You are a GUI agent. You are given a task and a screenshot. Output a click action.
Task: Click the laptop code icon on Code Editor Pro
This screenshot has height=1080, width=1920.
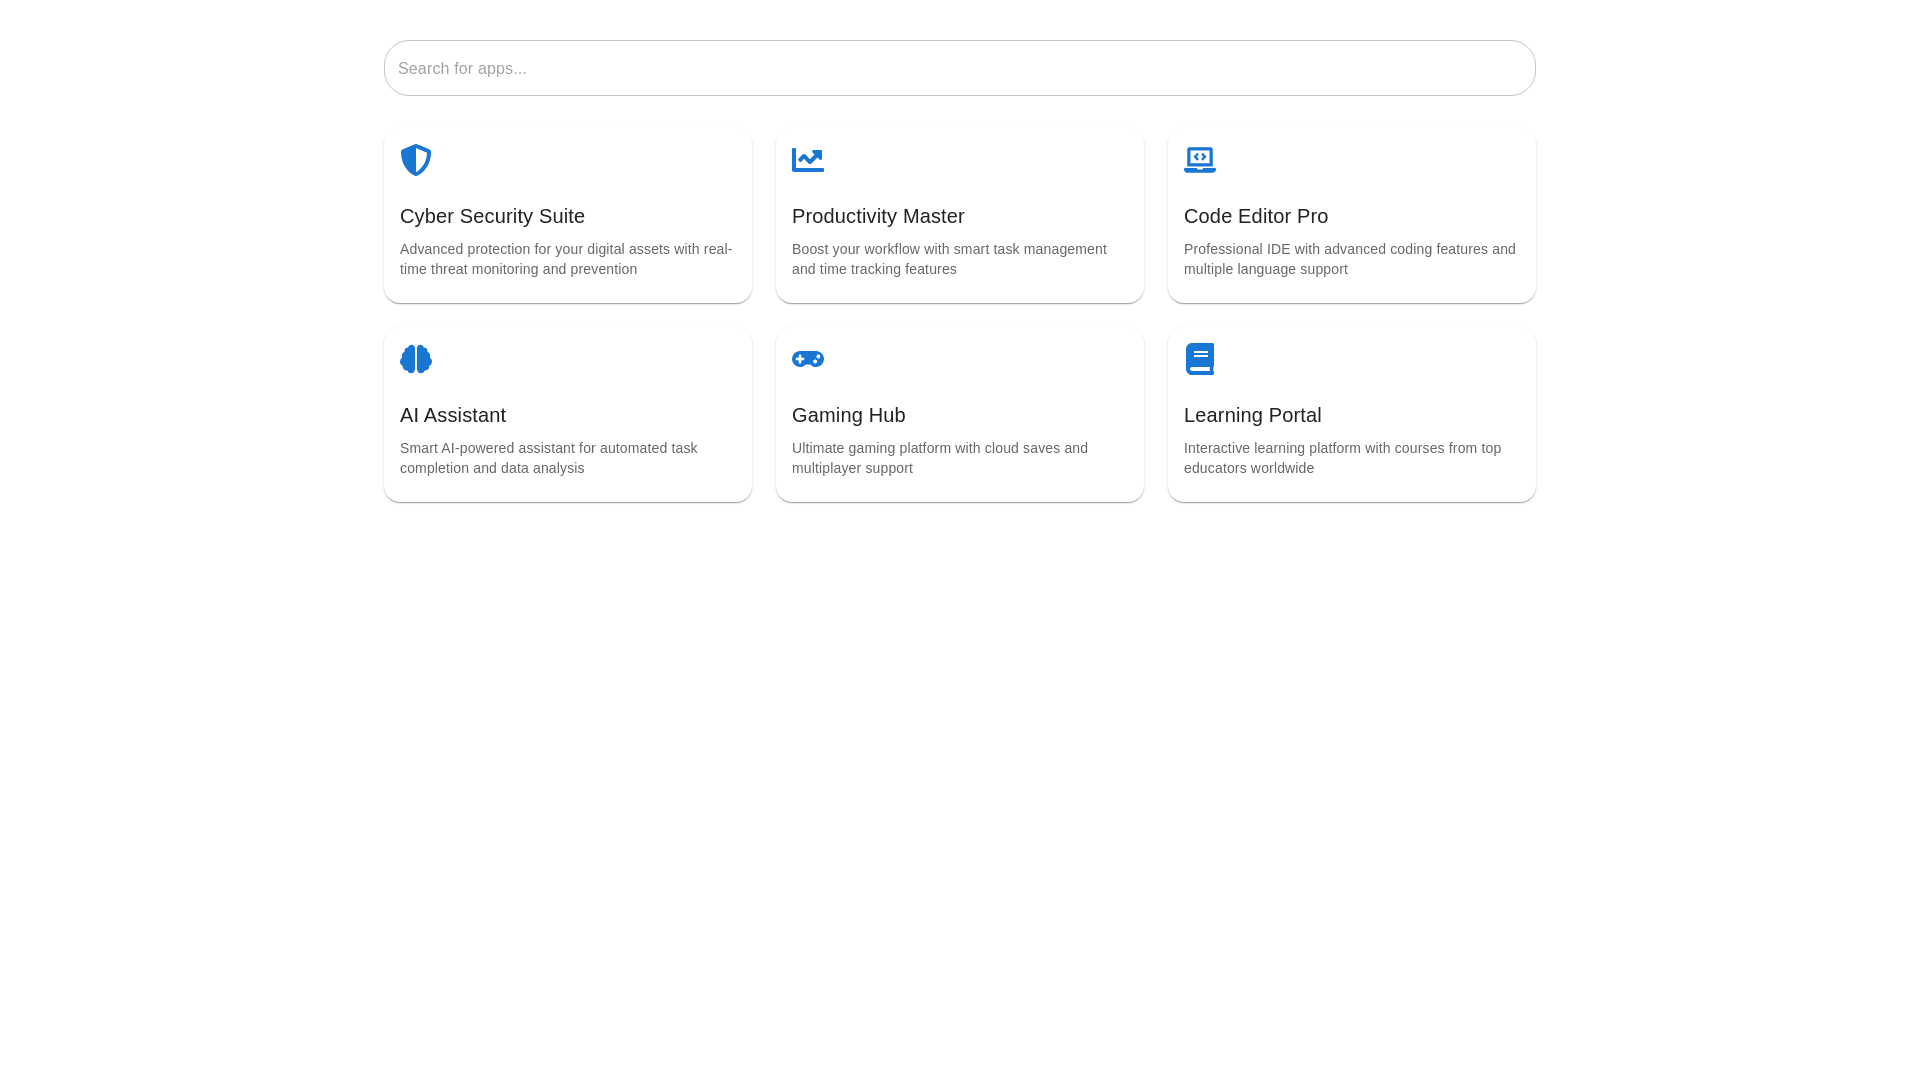(1200, 160)
